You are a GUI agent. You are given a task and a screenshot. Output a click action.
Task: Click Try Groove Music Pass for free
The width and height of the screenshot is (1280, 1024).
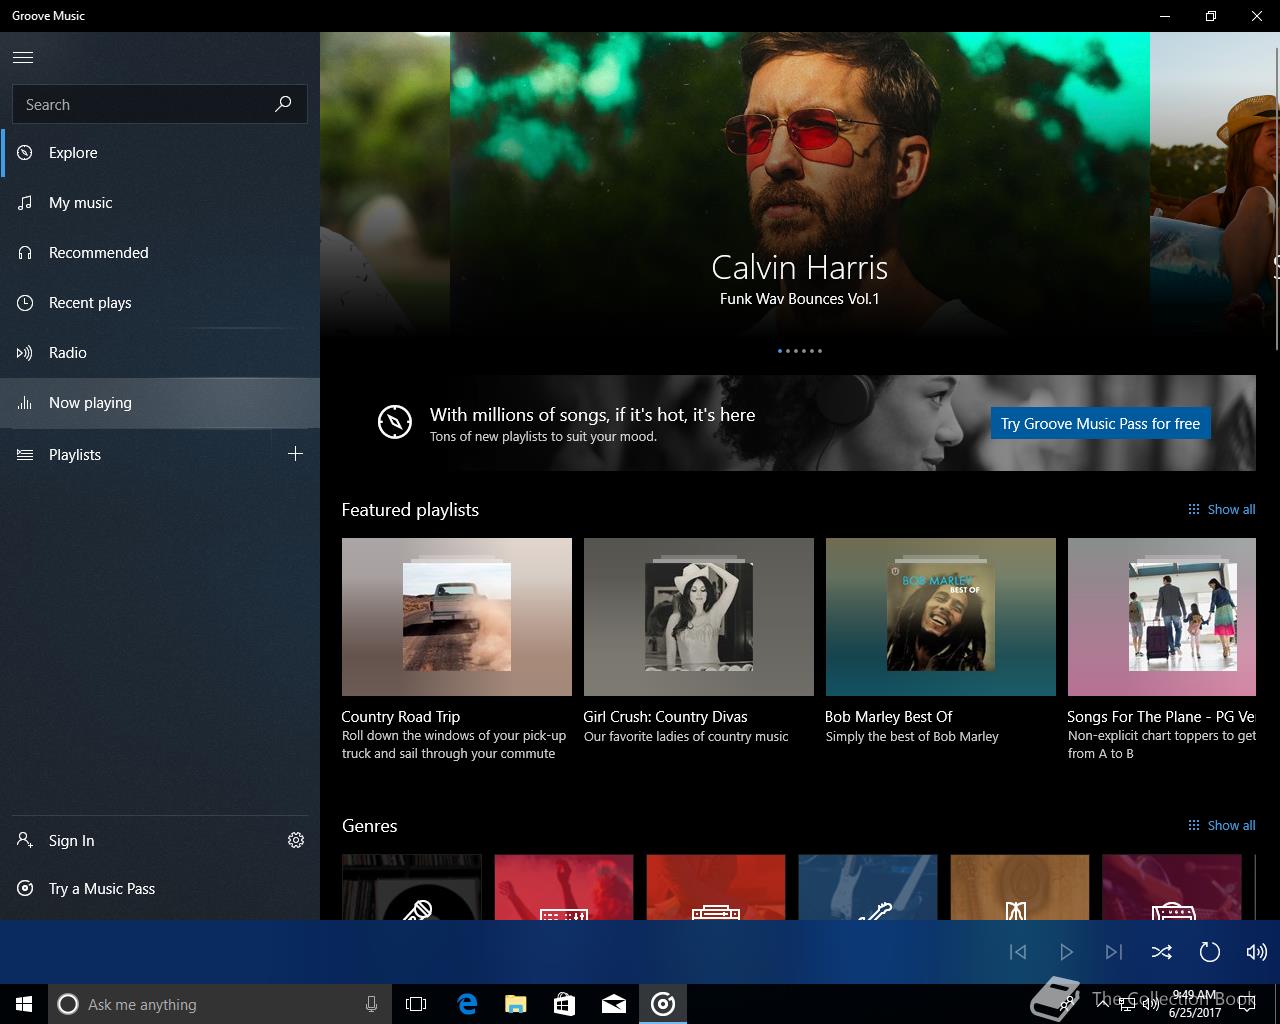click(1100, 424)
